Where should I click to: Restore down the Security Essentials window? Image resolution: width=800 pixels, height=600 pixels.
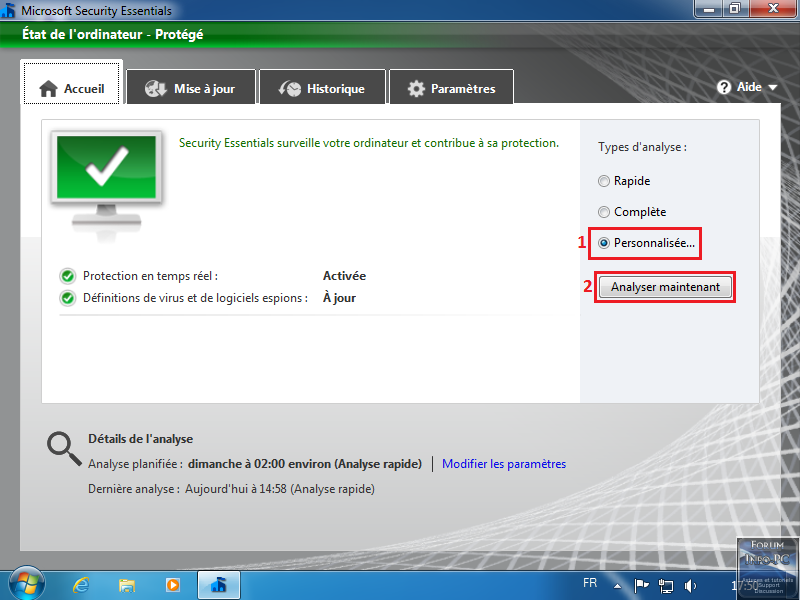click(x=735, y=9)
